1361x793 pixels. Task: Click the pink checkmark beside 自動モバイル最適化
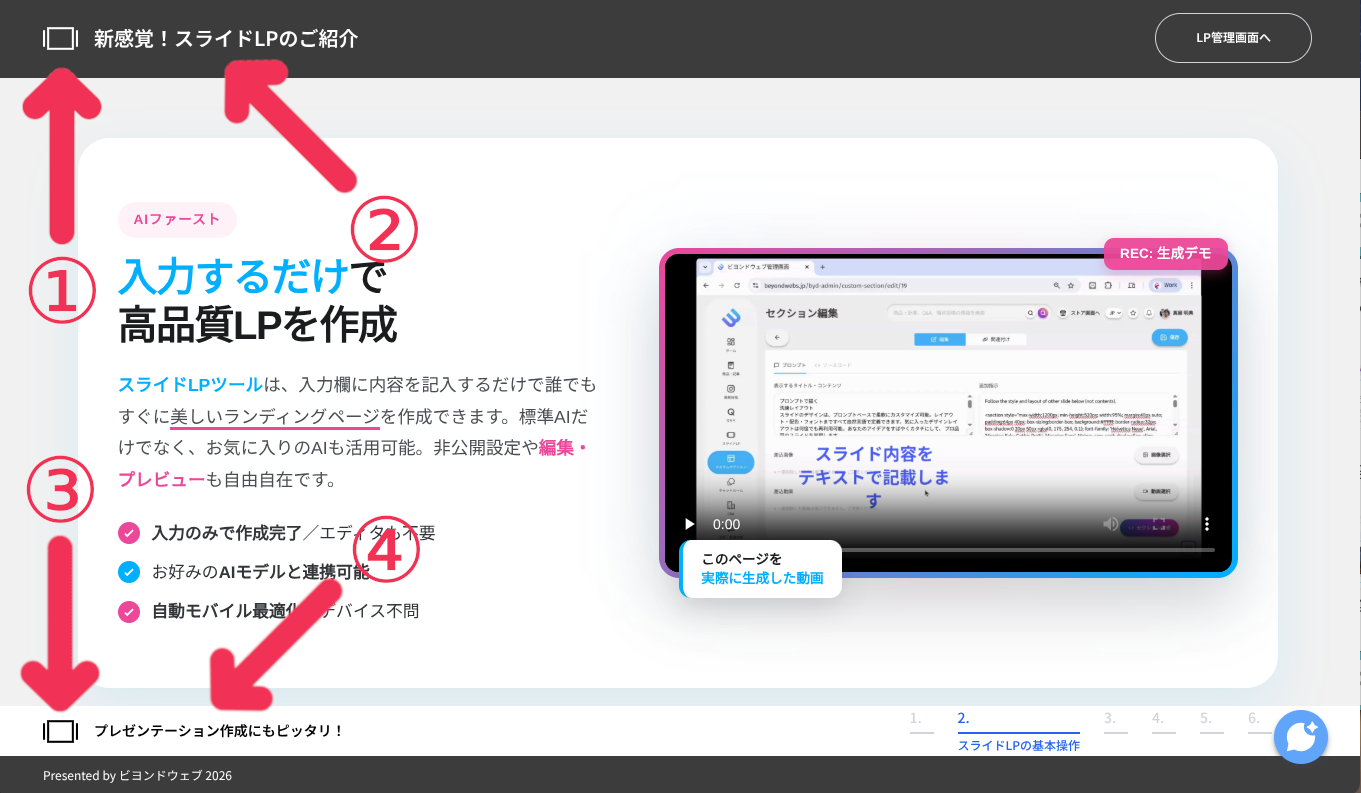[x=129, y=611]
